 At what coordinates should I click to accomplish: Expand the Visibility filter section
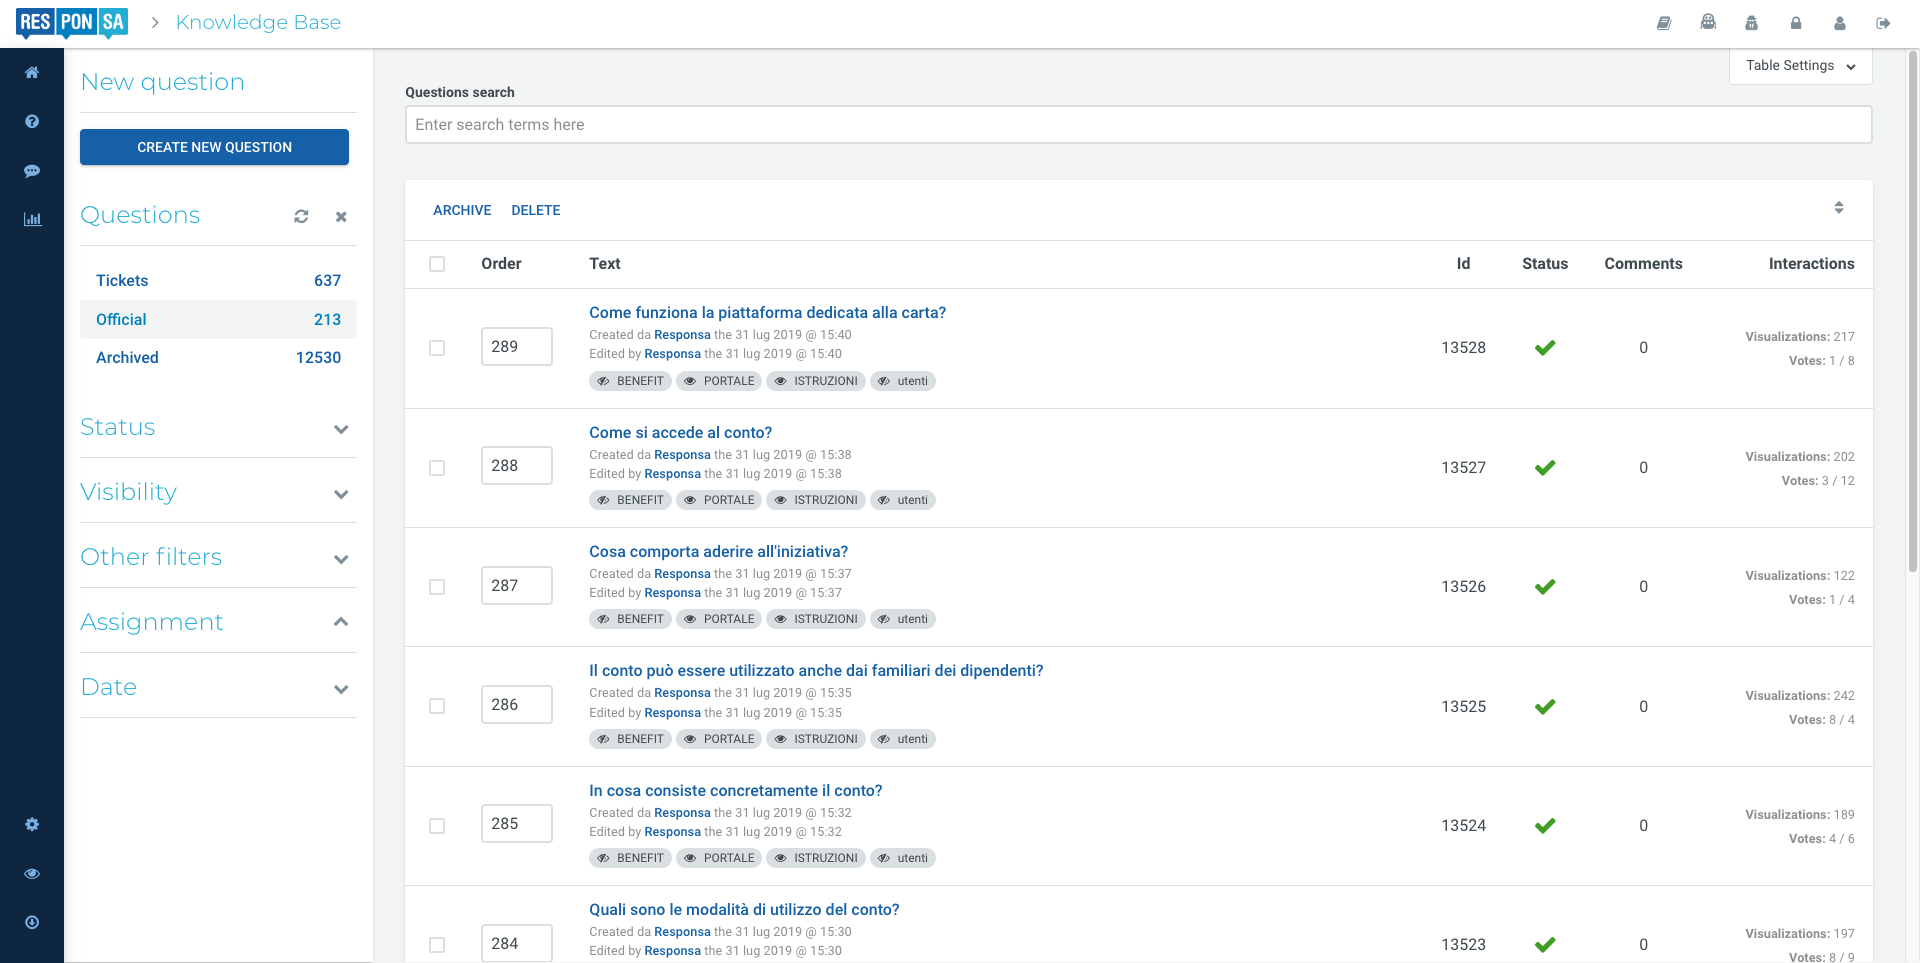pos(218,493)
